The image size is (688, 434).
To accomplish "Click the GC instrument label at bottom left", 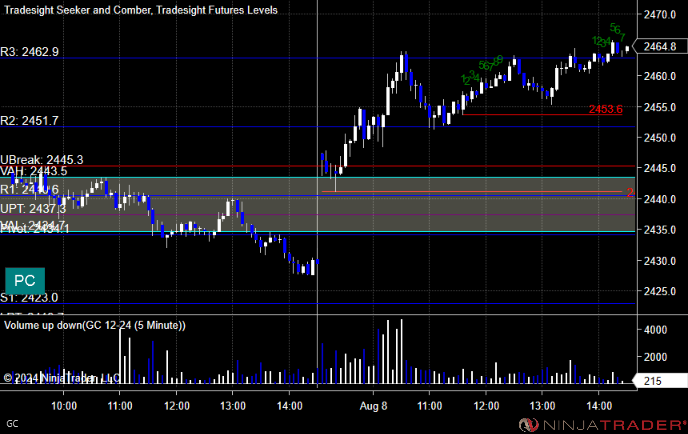I will [12, 423].
